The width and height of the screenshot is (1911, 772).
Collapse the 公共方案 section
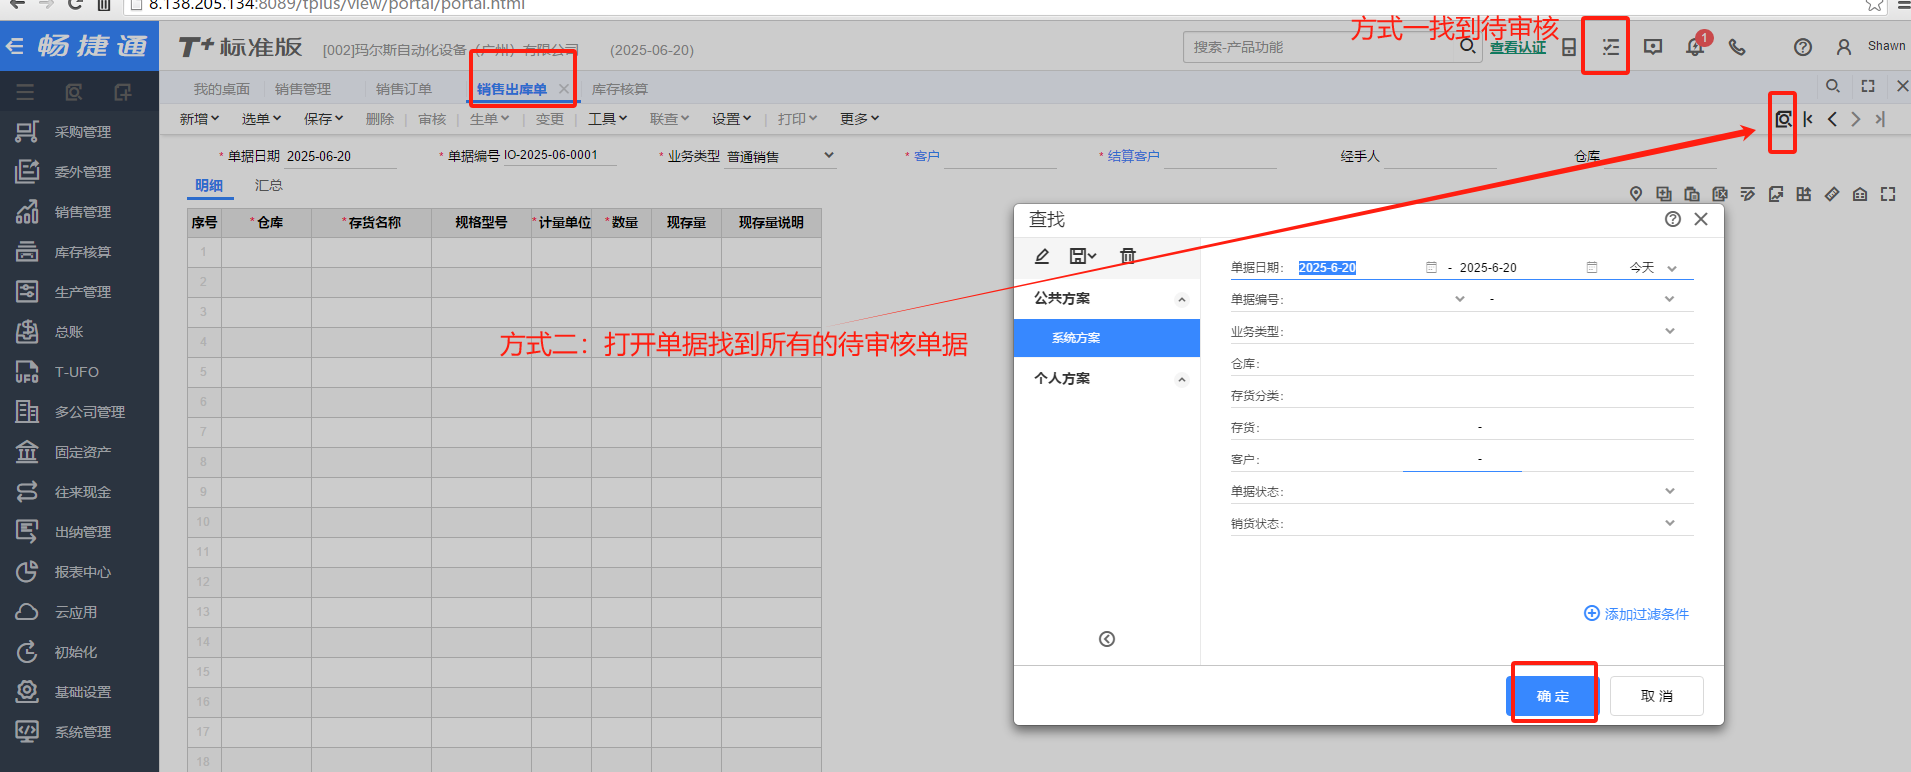tap(1182, 299)
